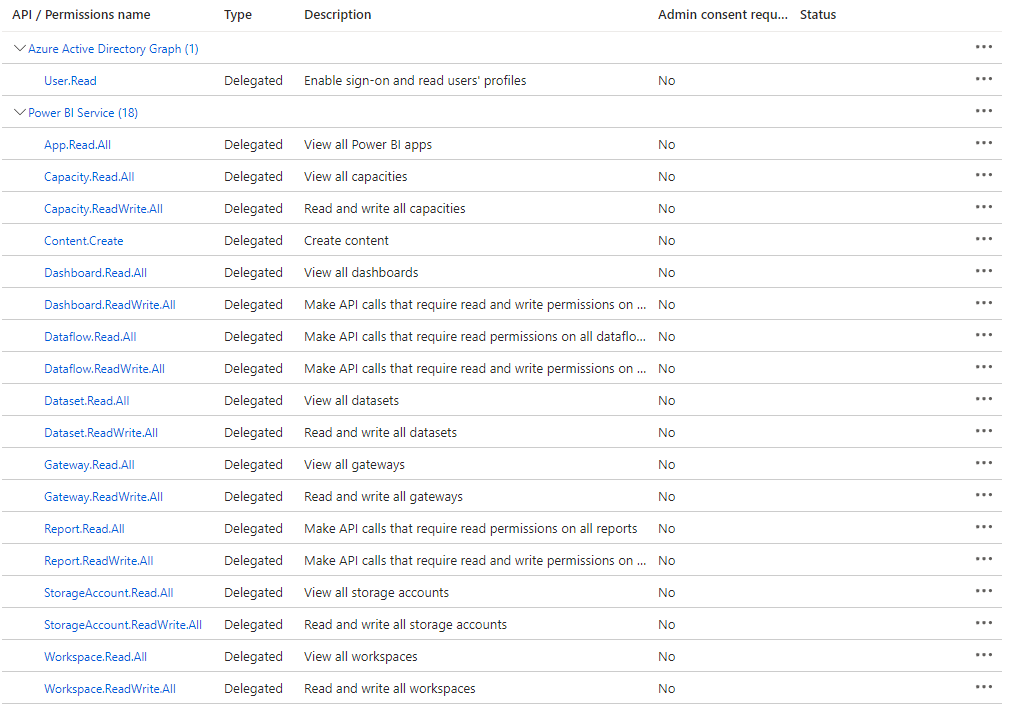The height and width of the screenshot is (728, 1015).
Task: Select 'Make API calls that require read permissions on all reports'
Action: (471, 529)
